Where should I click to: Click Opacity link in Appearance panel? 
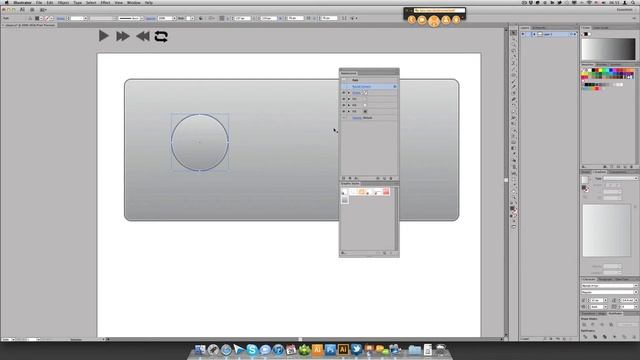(x=357, y=118)
